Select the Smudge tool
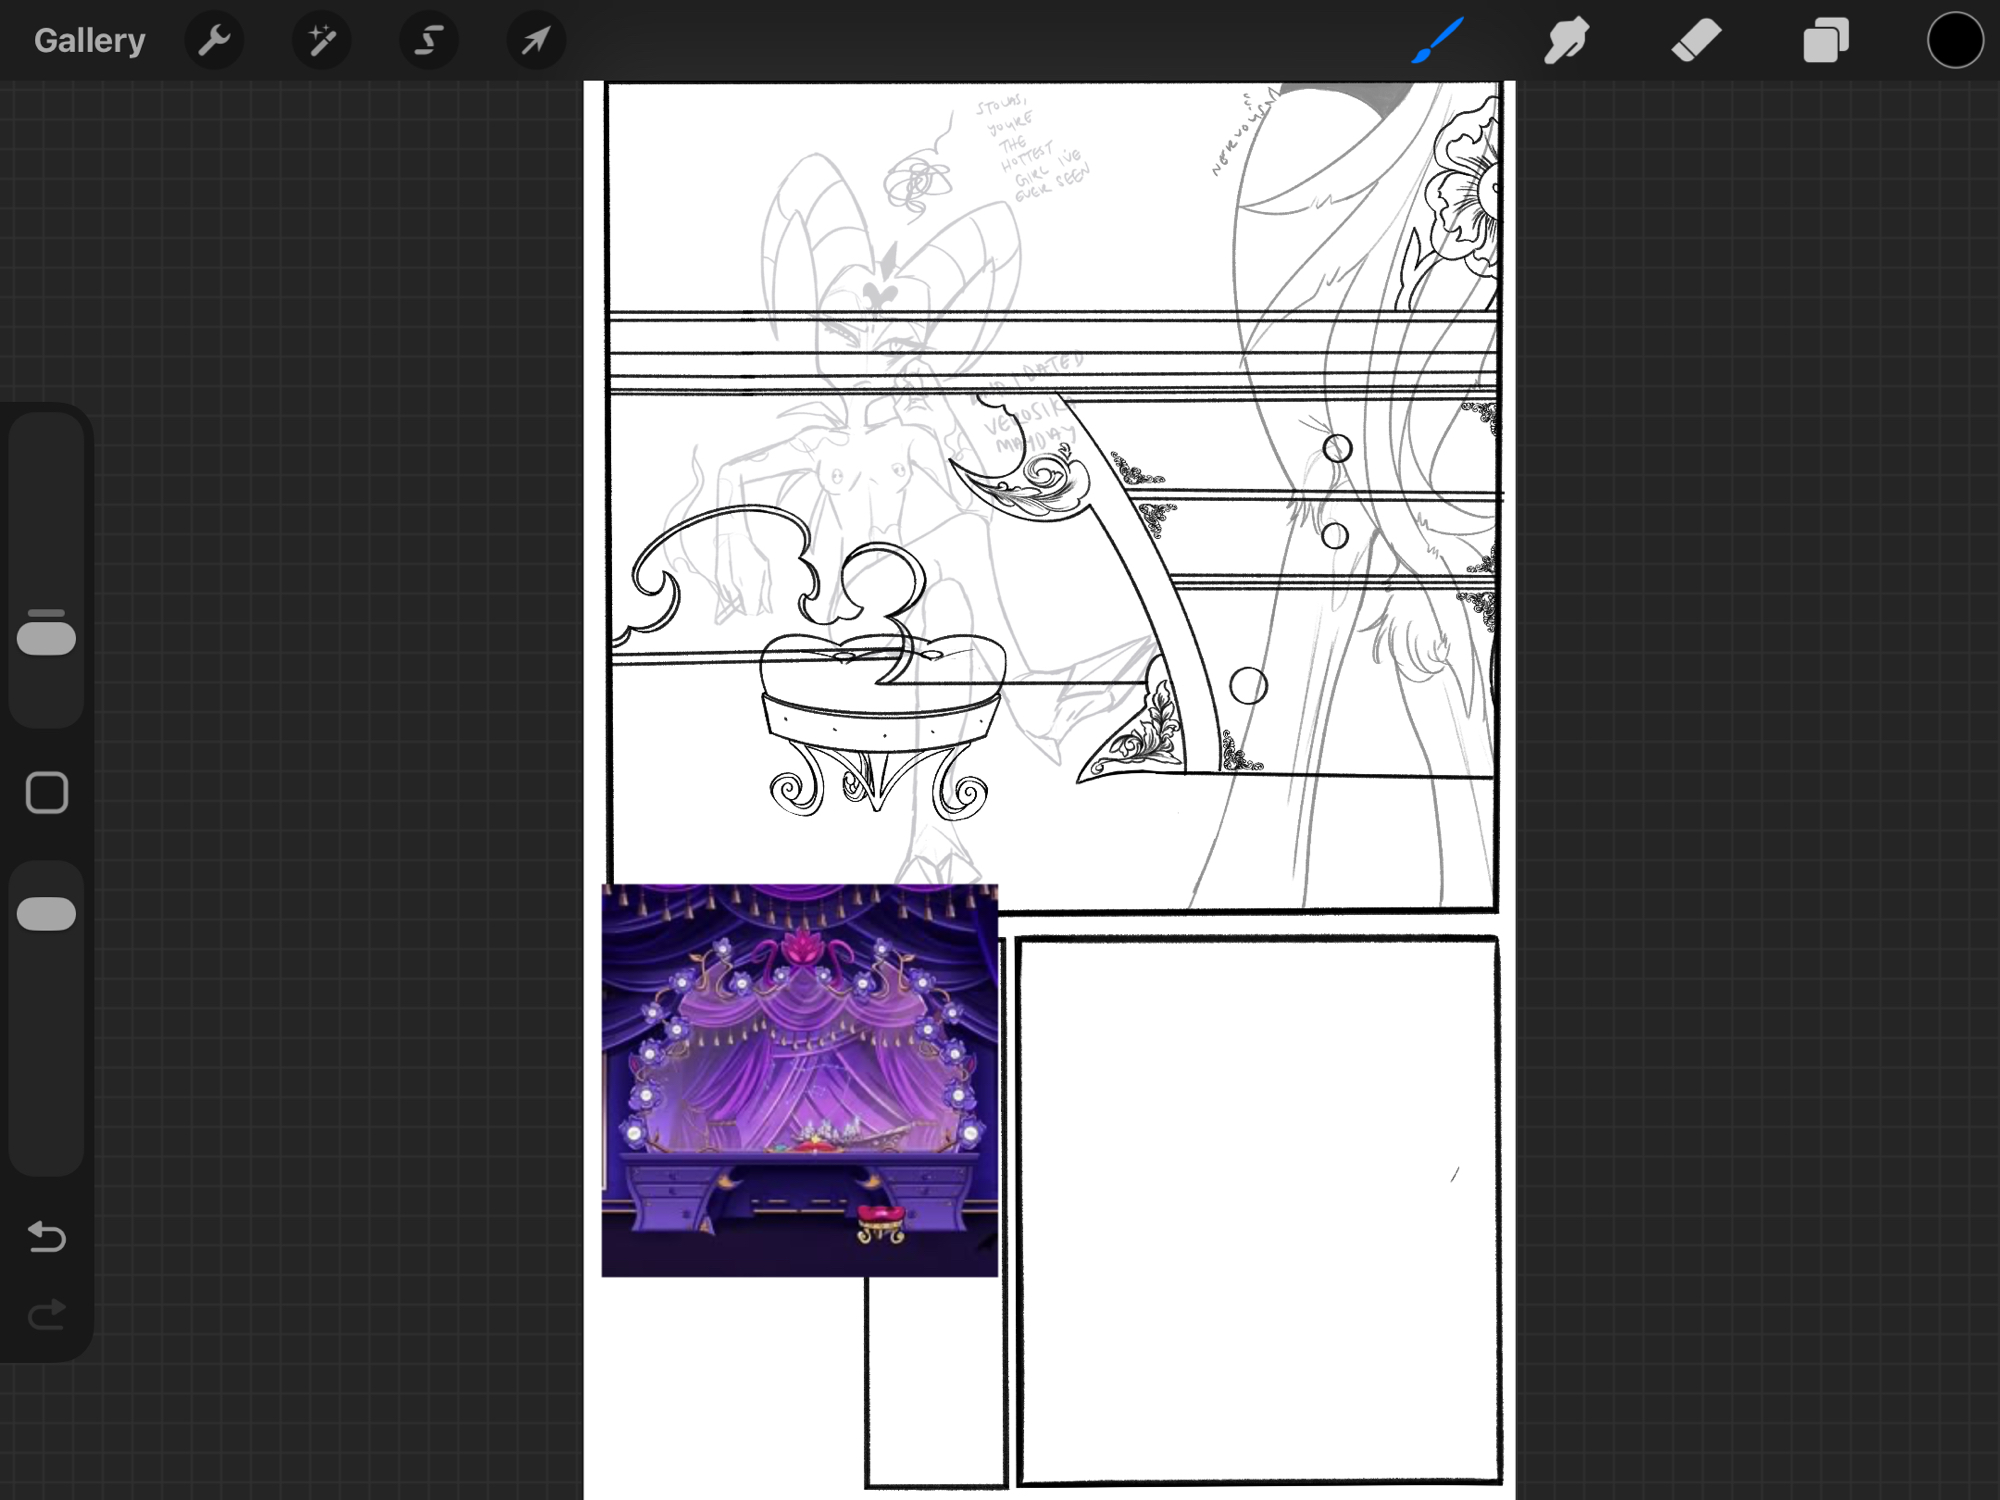This screenshot has width=2000, height=1500. pos(1566,41)
